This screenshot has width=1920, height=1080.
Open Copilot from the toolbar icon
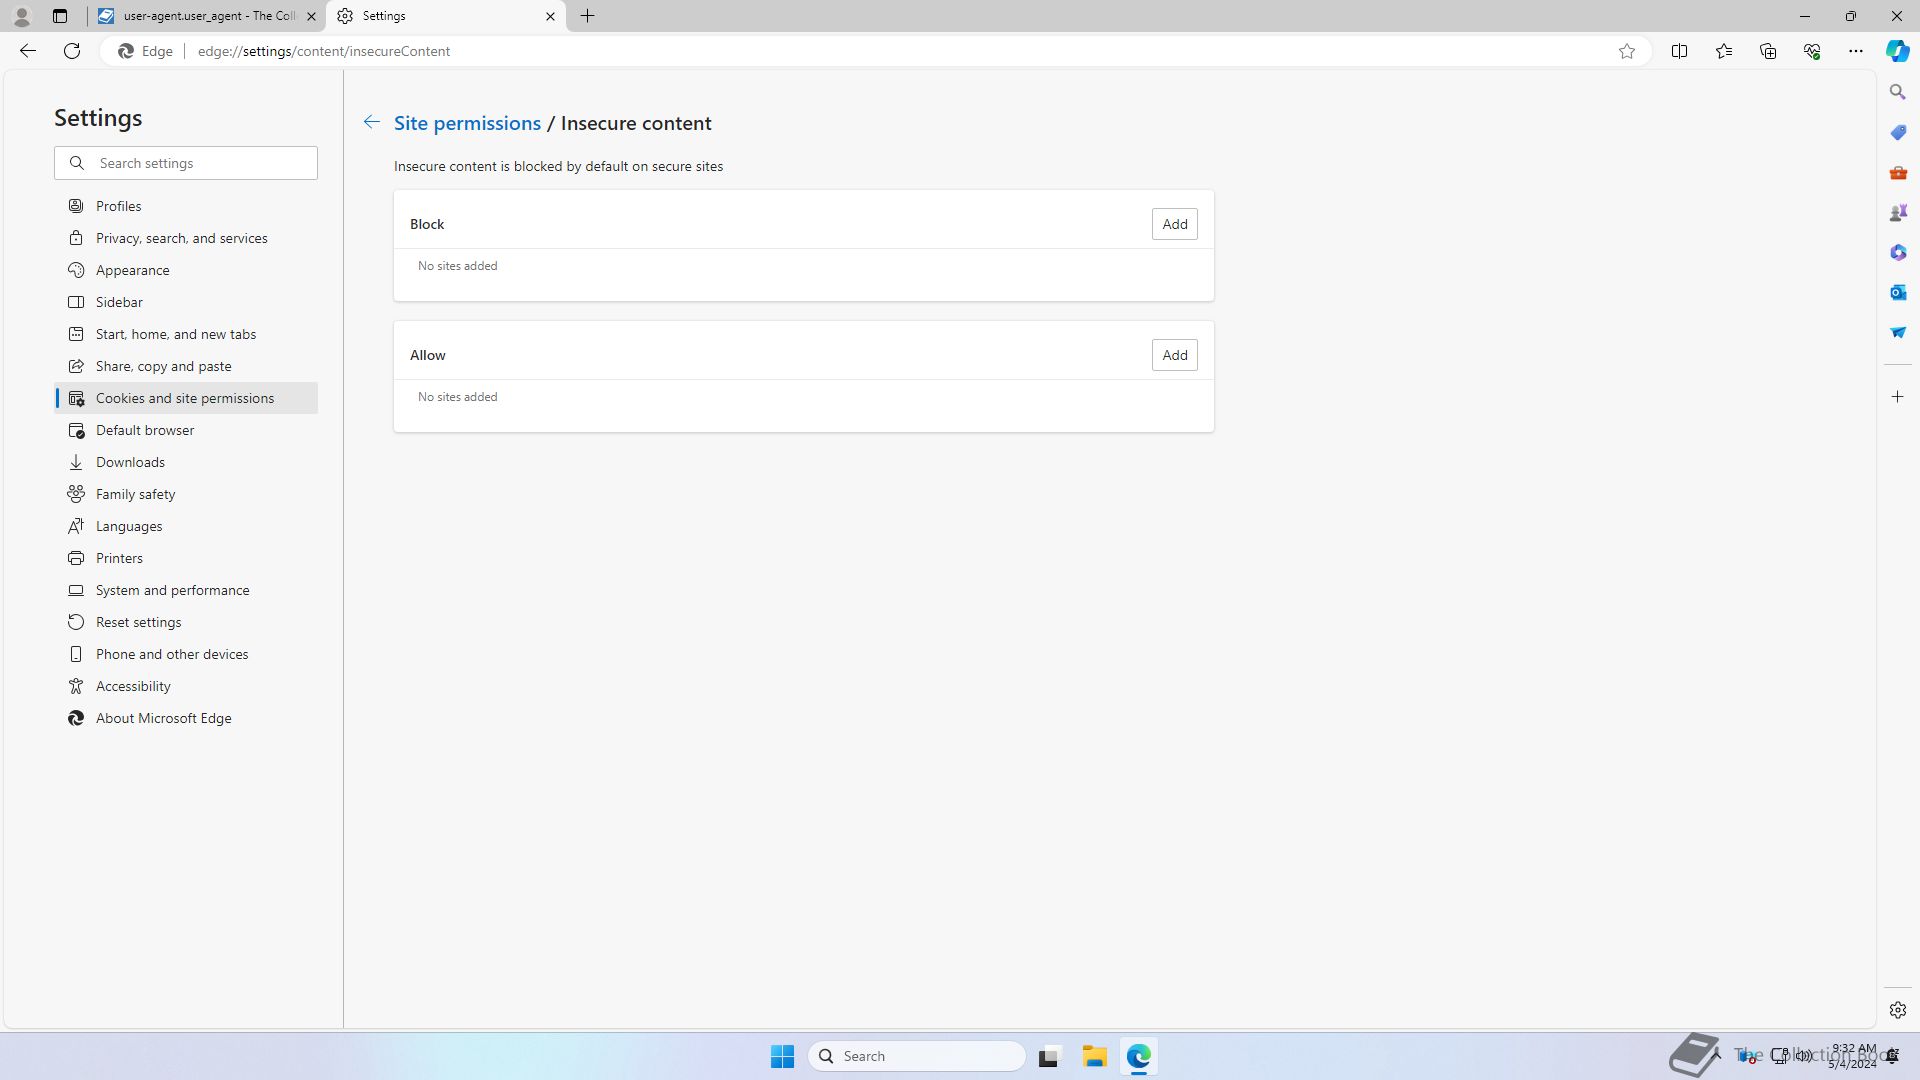click(x=1897, y=51)
